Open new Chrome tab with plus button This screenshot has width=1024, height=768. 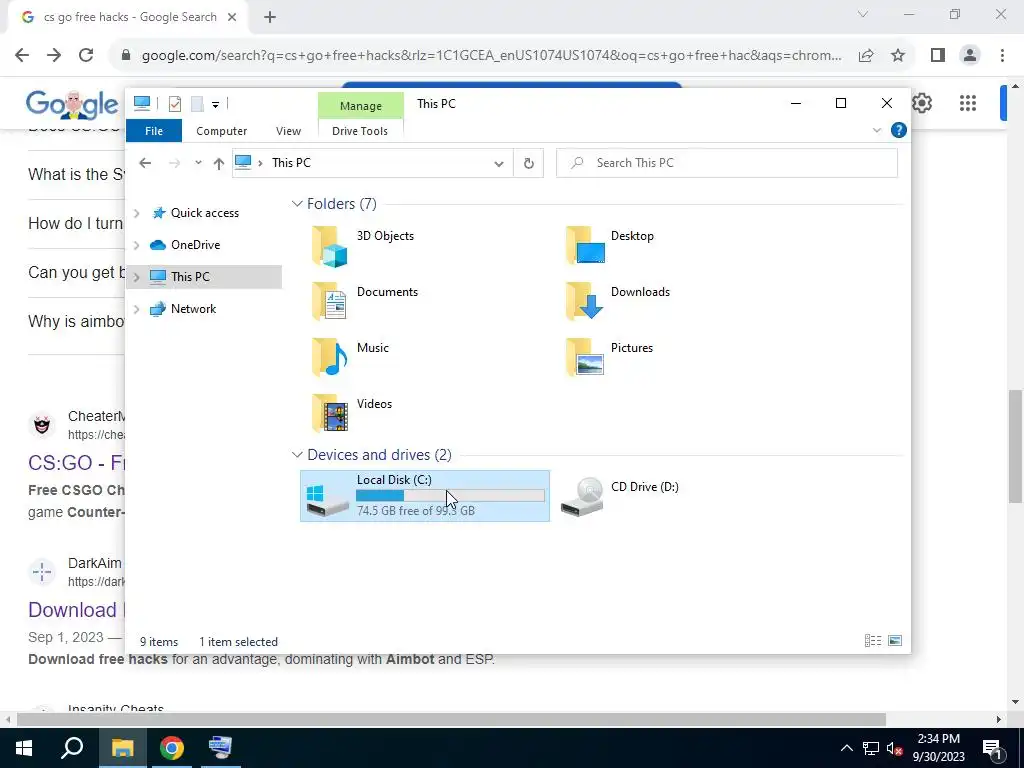tap(270, 18)
